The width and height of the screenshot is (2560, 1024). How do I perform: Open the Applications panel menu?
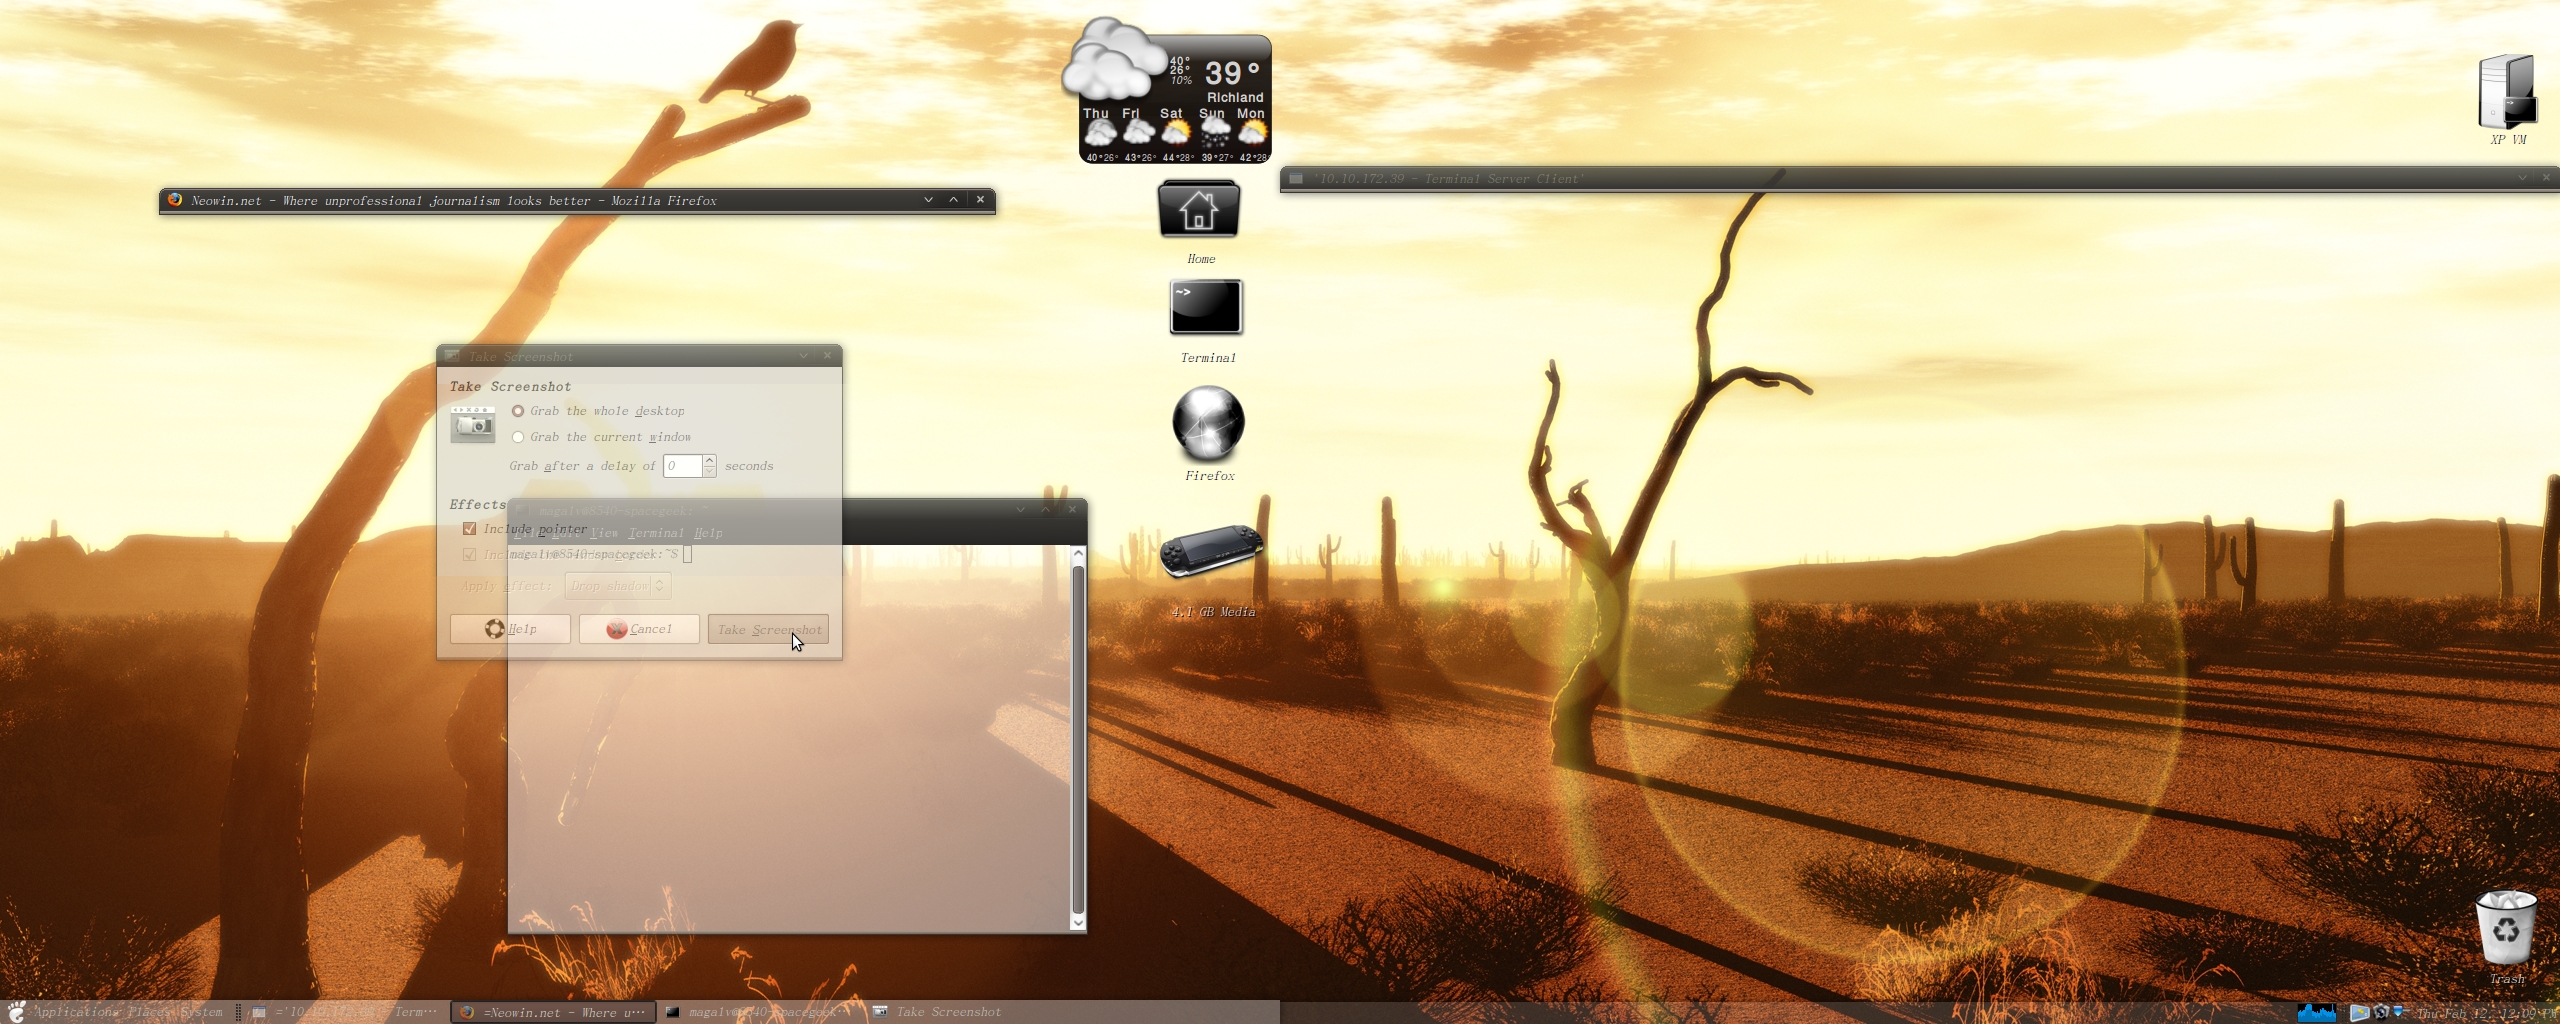[76, 1012]
